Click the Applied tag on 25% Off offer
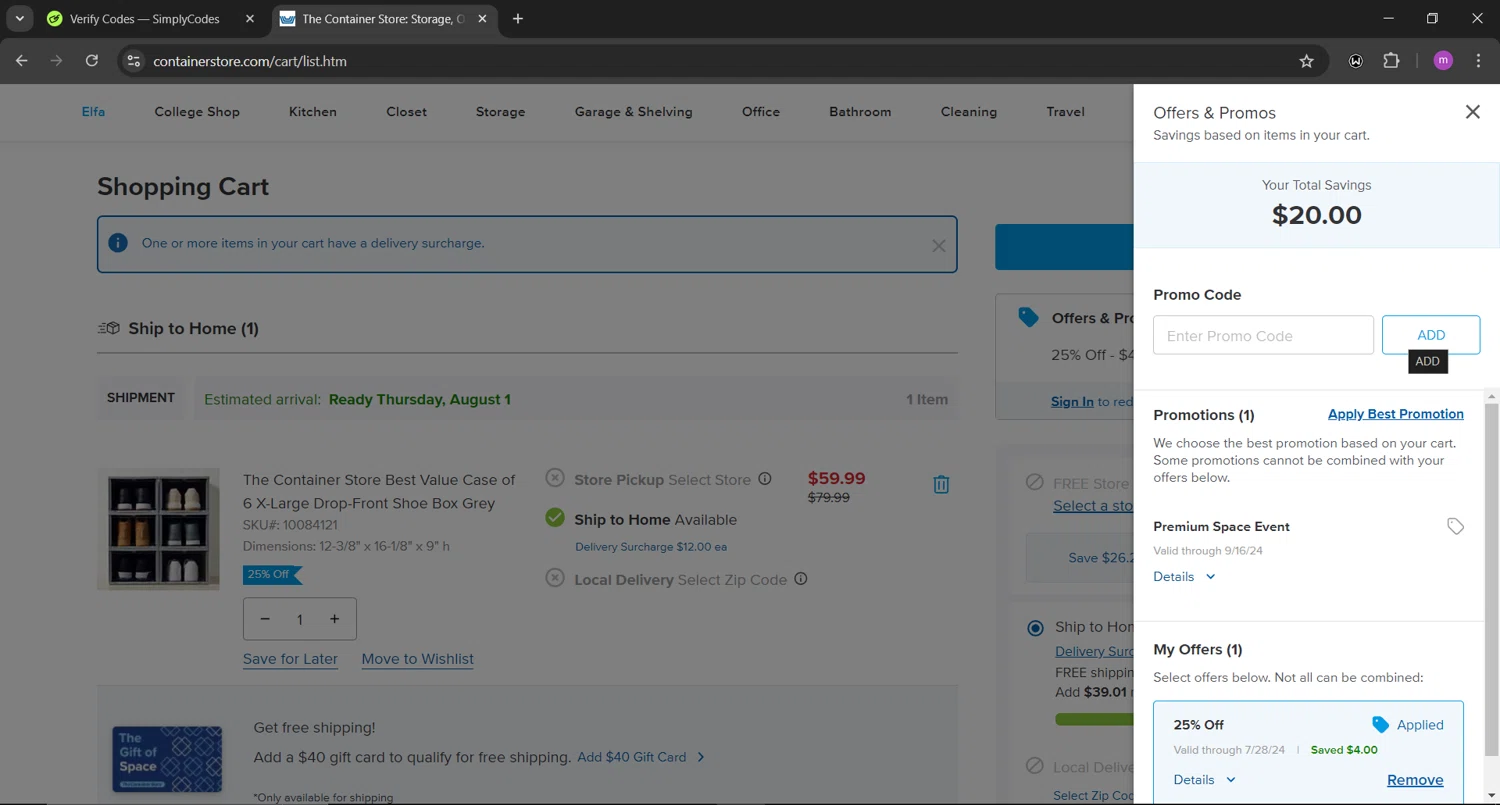 tap(1408, 725)
